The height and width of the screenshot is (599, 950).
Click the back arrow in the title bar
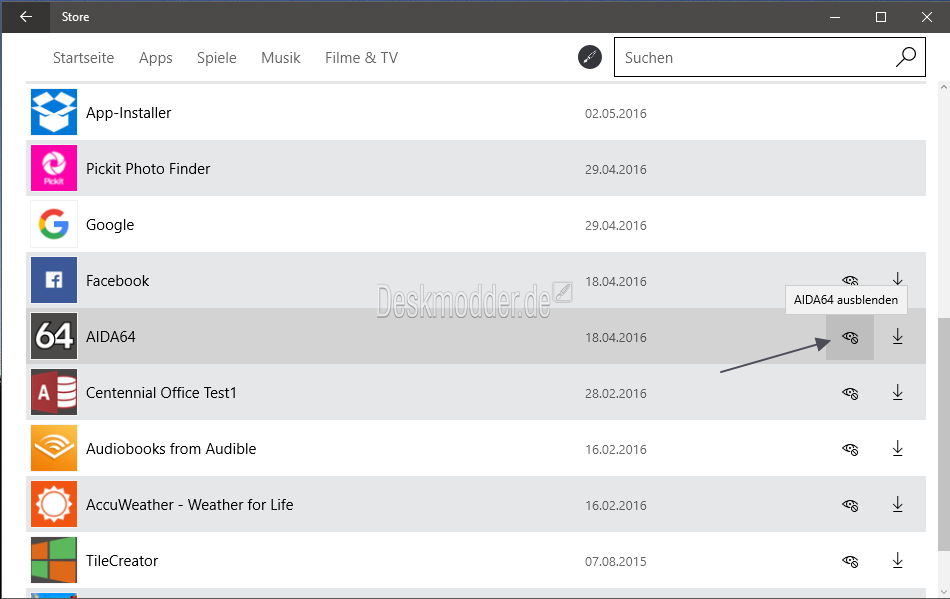[25, 16]
